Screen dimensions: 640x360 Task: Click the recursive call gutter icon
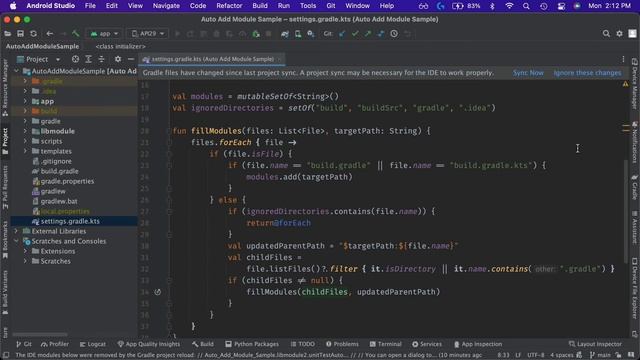pyautogui.click(x=158, y=292)
